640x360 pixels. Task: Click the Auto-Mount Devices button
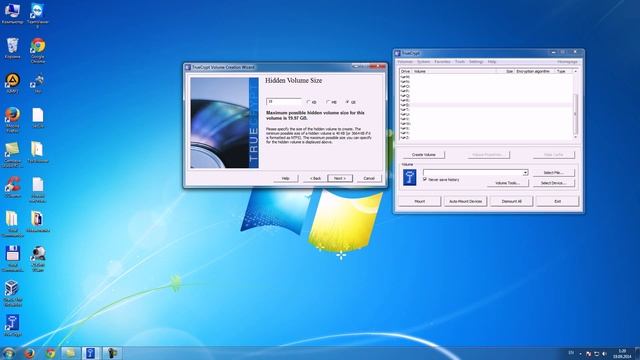pos(465,201)
